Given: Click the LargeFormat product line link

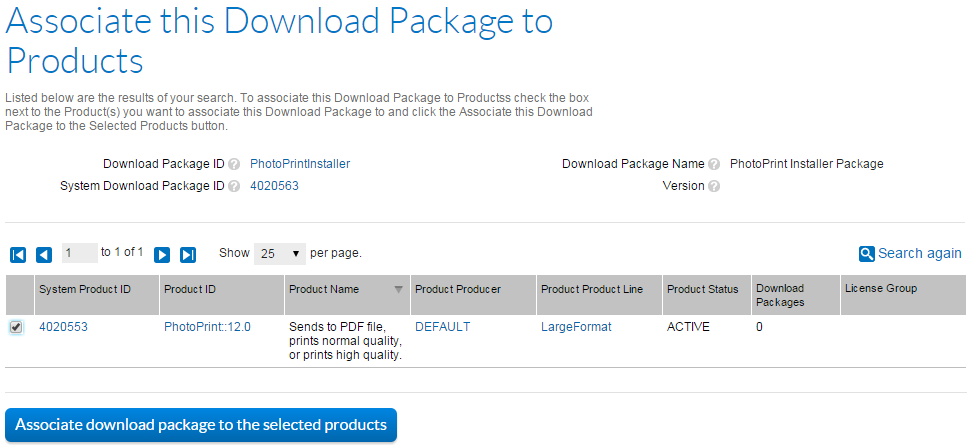Looking at the screenshot, I should 574,327.
